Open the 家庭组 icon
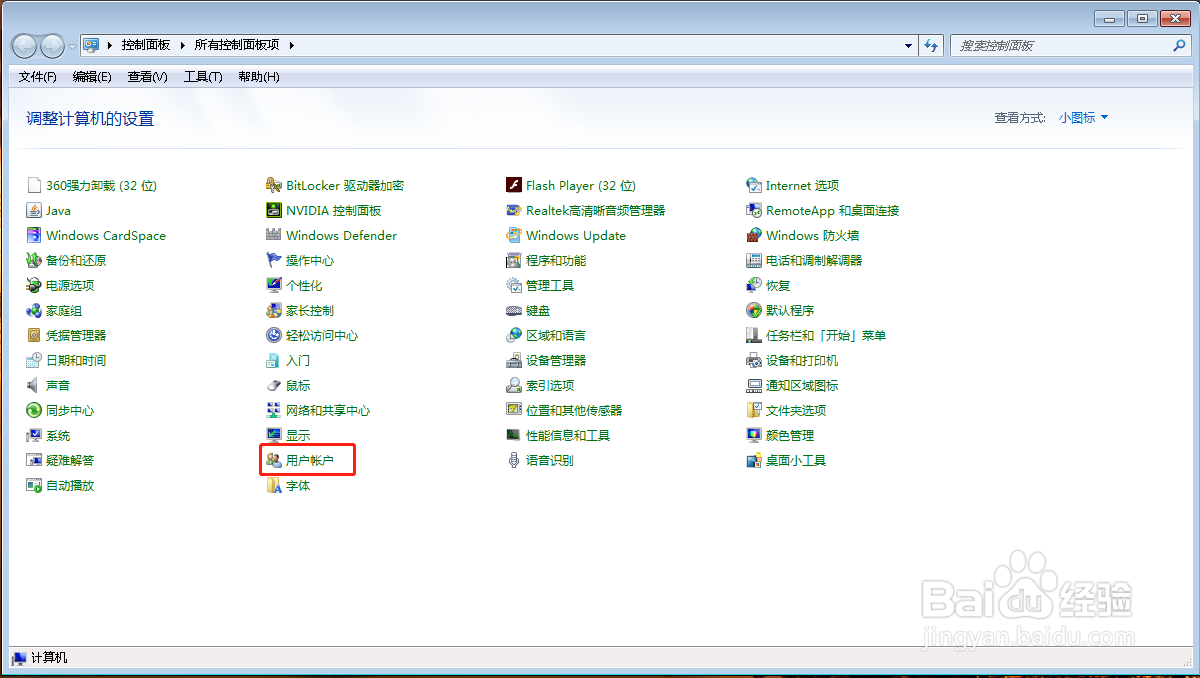 tap(34, 310)
